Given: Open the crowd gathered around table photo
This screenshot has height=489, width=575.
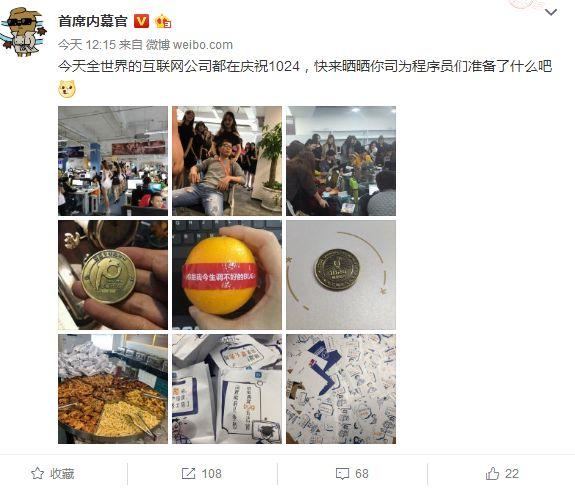Looking at the screenshot, I should coord(341,161).
